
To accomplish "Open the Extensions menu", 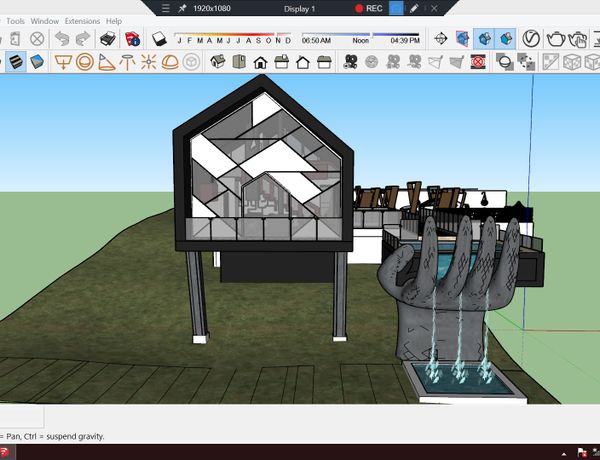I will [x=82, y=20].
